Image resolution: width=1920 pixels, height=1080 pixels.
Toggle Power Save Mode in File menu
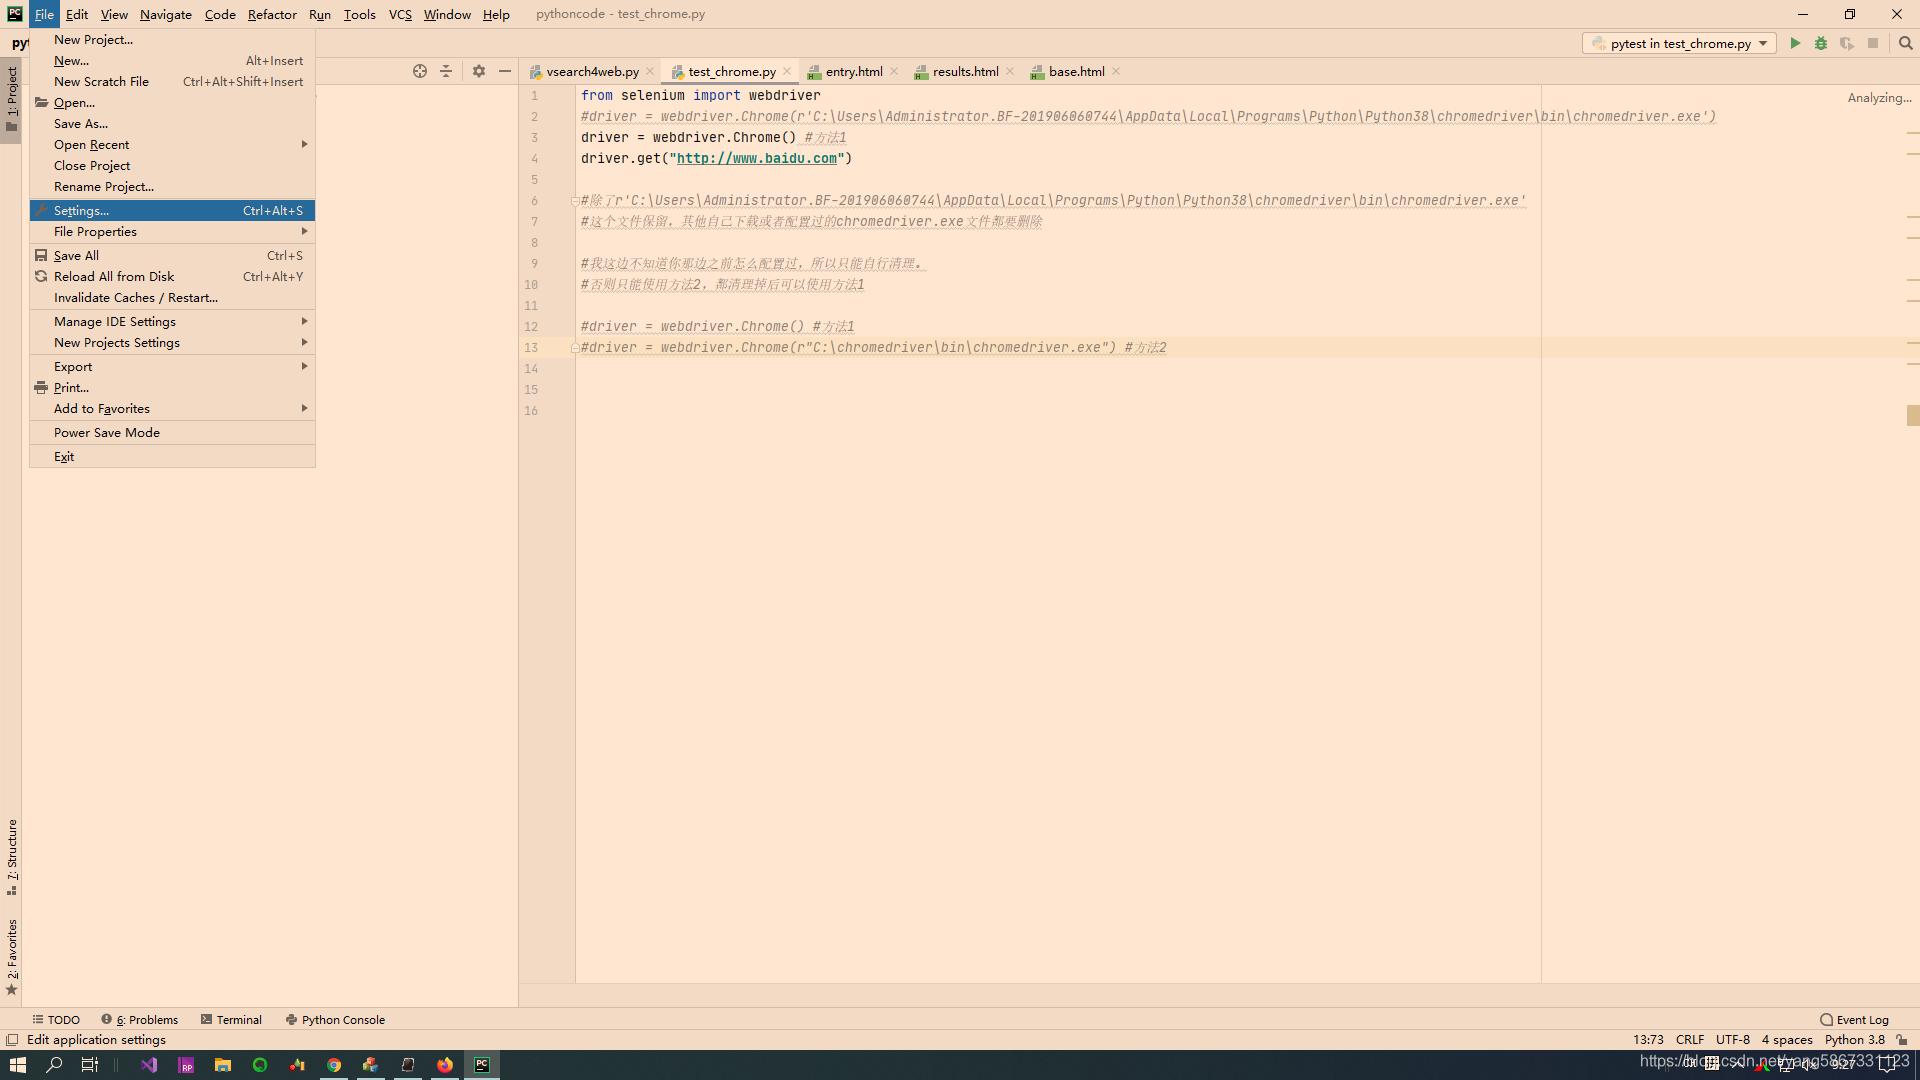(x=172, y=433)
